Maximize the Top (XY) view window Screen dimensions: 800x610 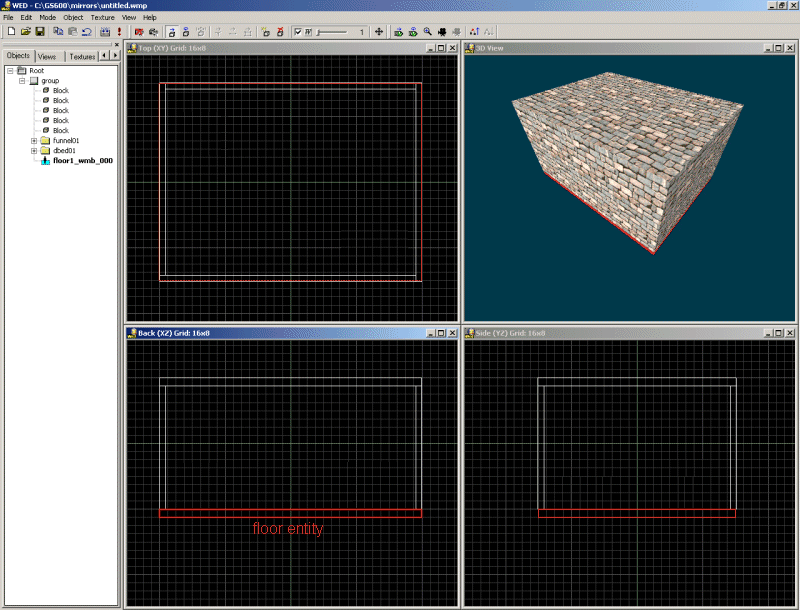(x=441, y=48)
